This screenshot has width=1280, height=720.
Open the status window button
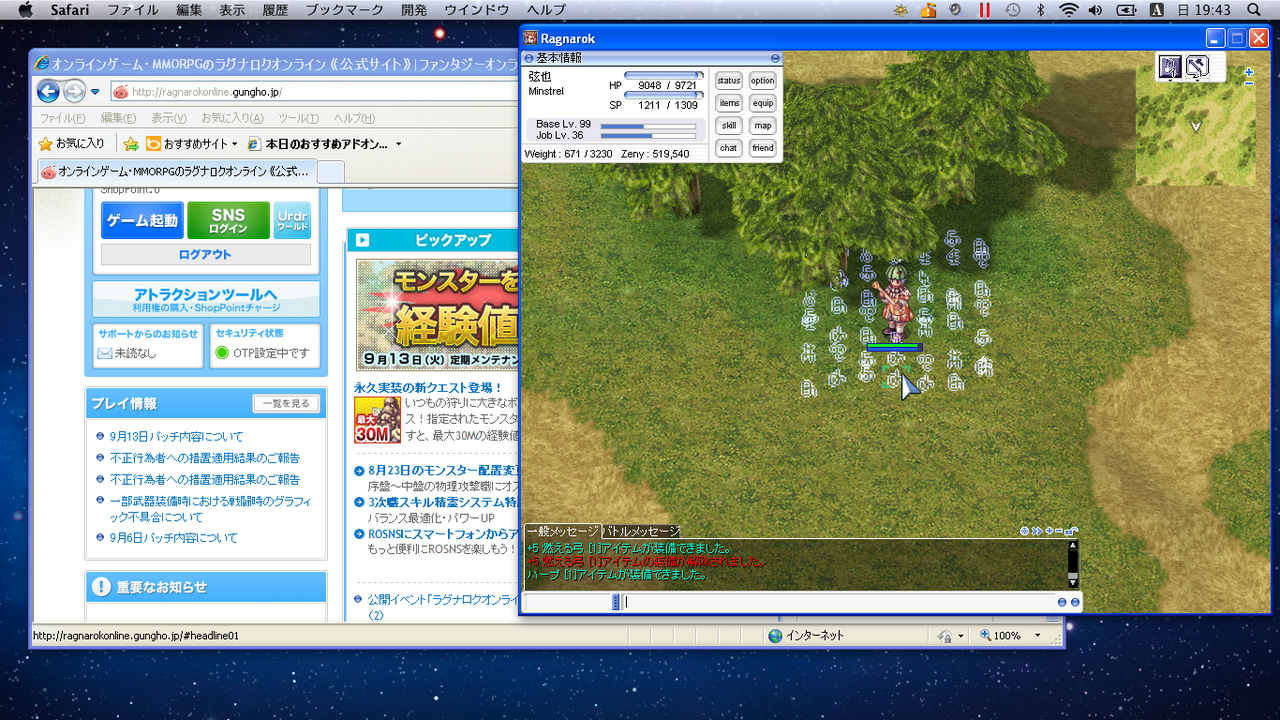(729, 81)
